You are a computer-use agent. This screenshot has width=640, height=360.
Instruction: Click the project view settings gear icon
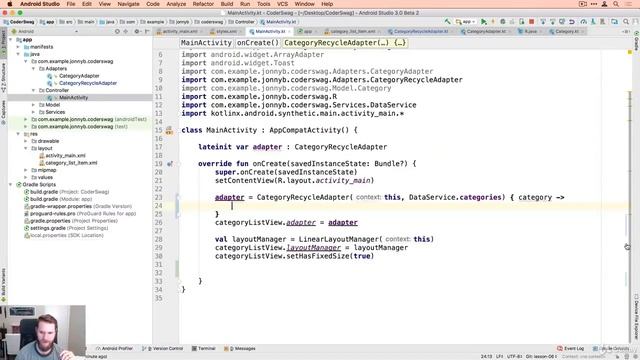(x=137, y=31)
